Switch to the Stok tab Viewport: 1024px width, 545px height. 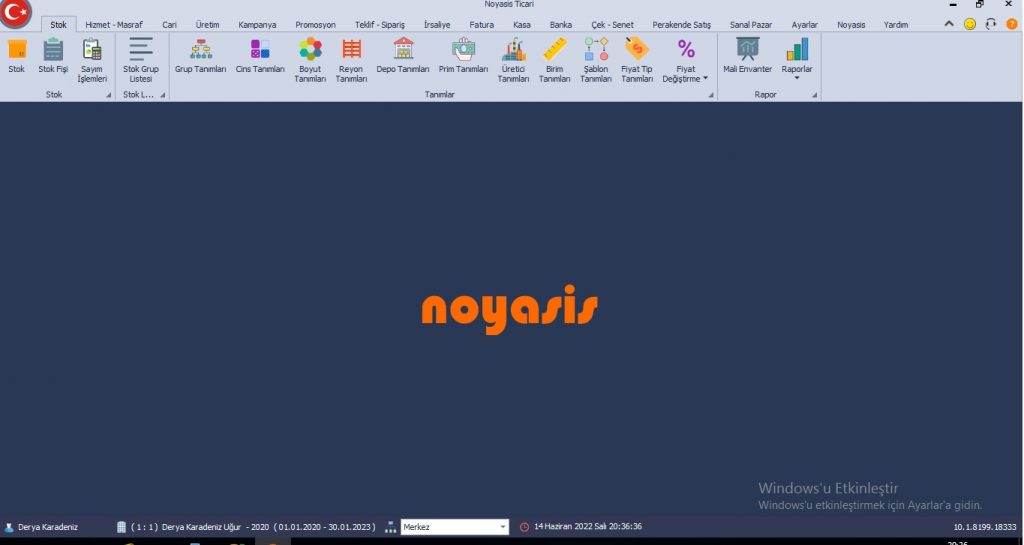click(x=59, y=25)
